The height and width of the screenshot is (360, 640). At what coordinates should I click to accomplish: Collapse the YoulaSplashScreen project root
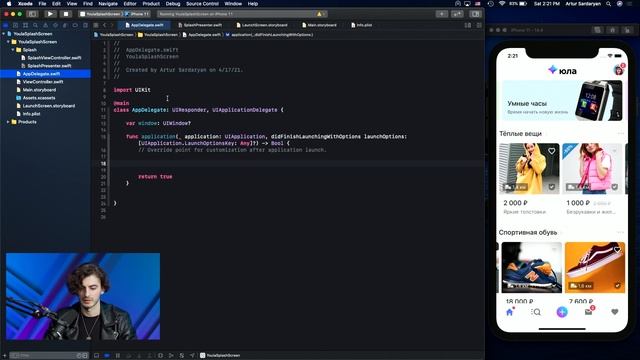4,34
